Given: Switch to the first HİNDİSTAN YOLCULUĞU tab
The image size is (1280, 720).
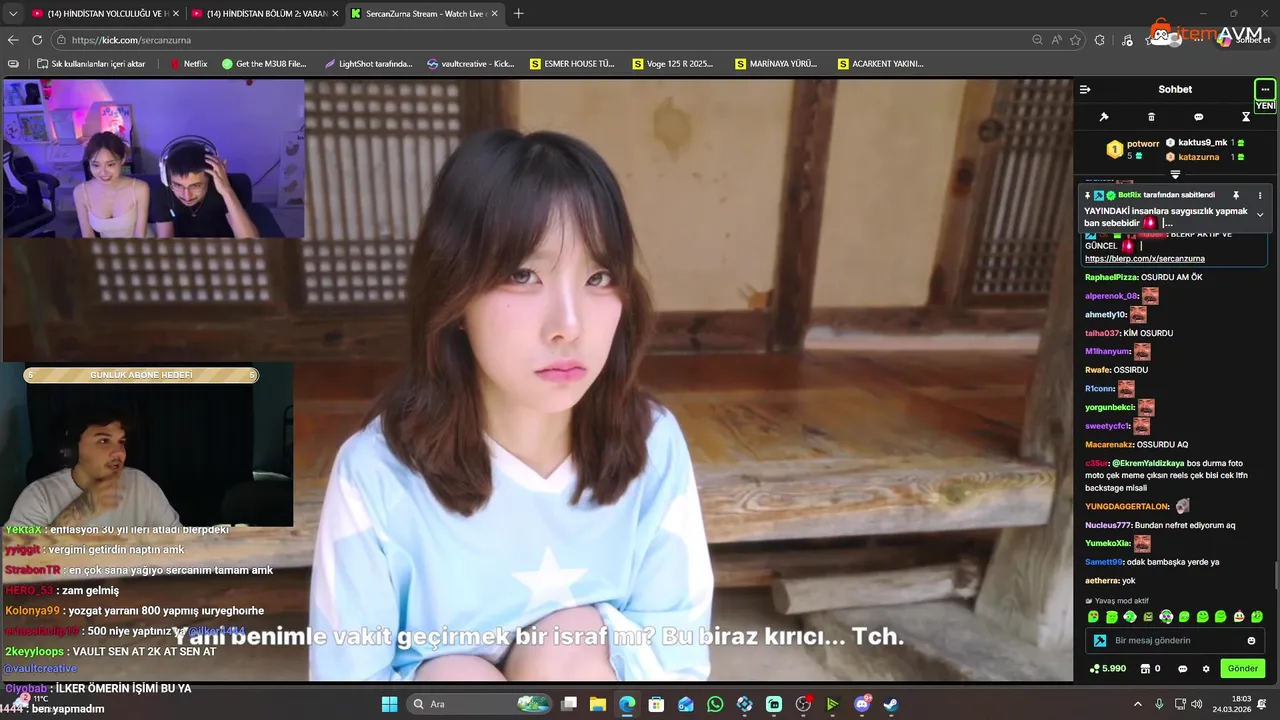Looking at the screenshot, I should click(104, 13).
